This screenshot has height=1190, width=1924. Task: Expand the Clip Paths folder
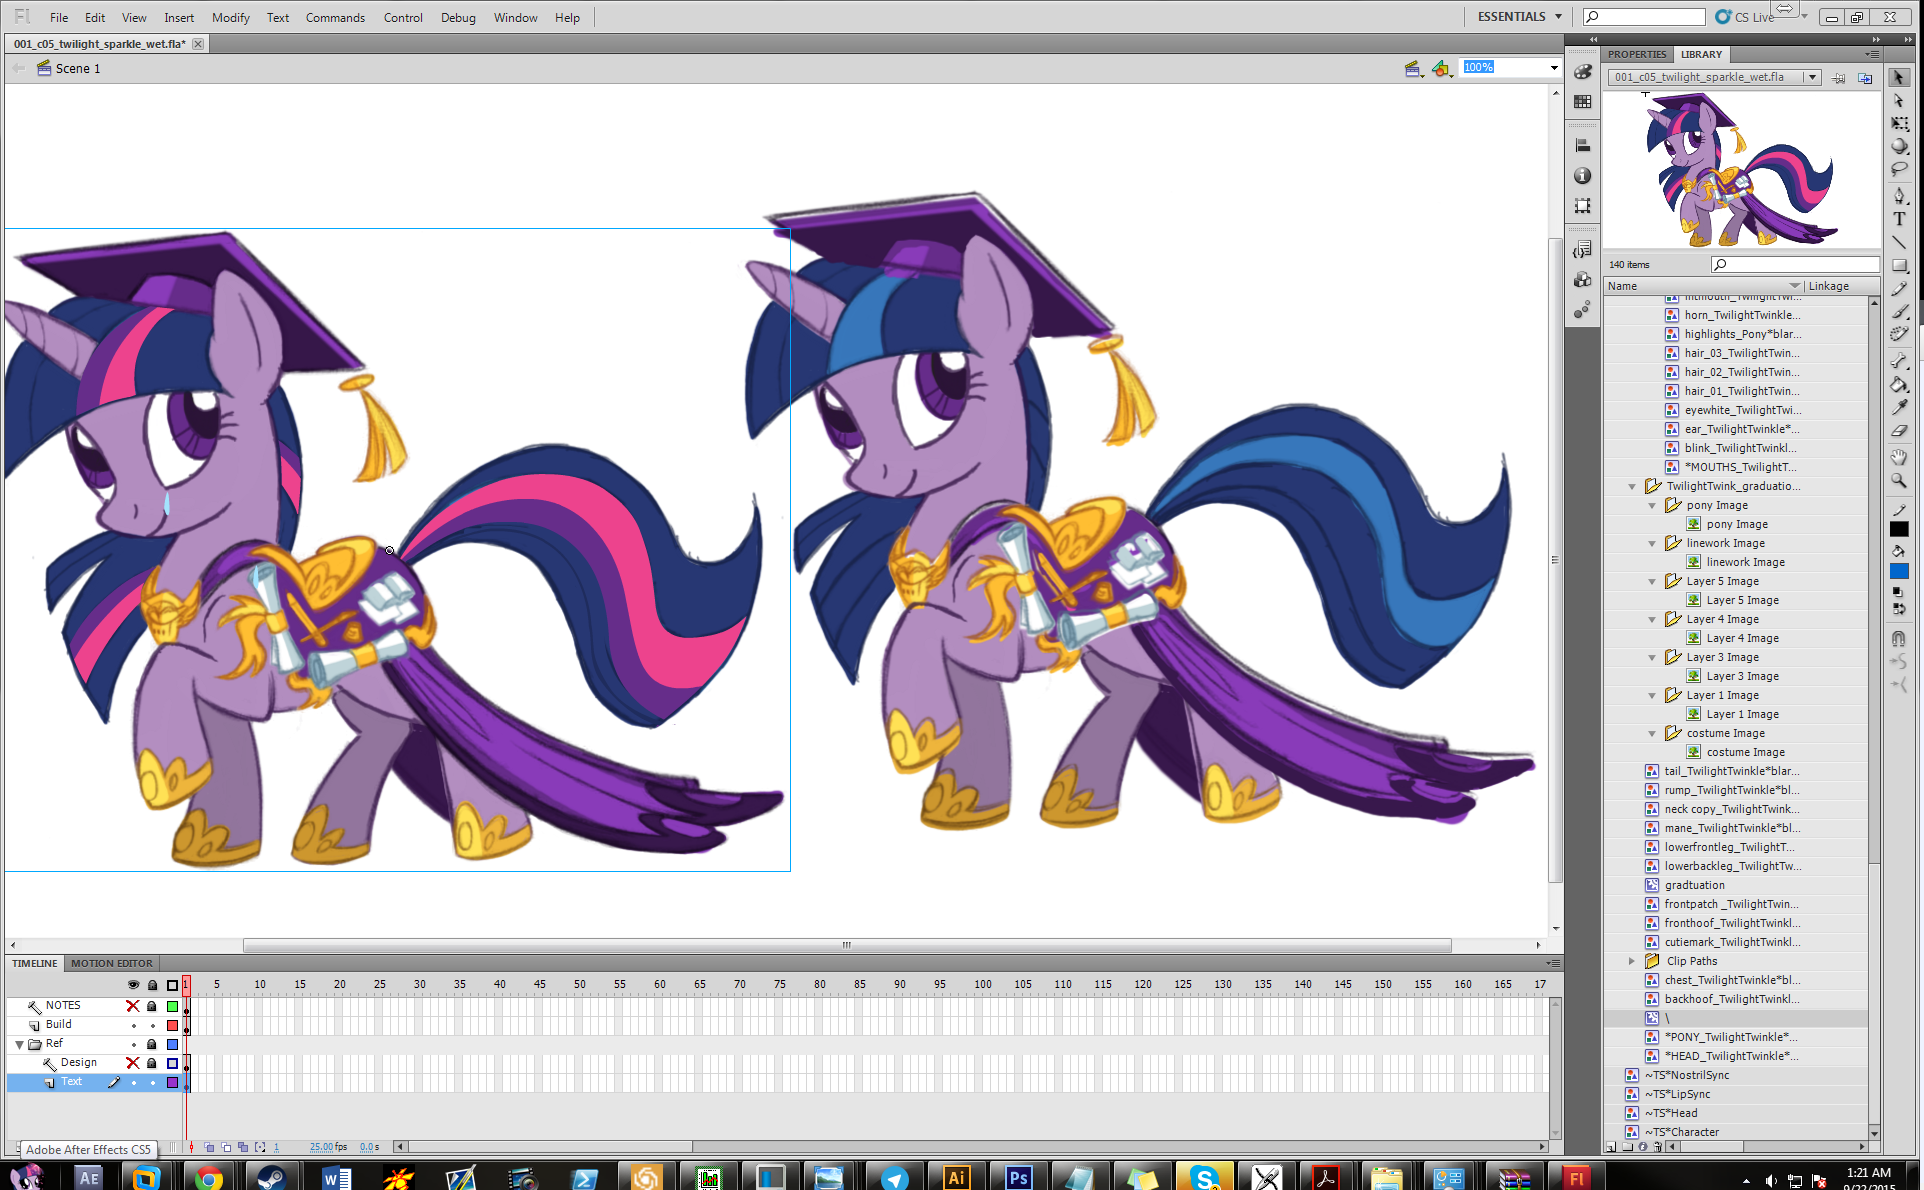click(x=1632, y=961)
